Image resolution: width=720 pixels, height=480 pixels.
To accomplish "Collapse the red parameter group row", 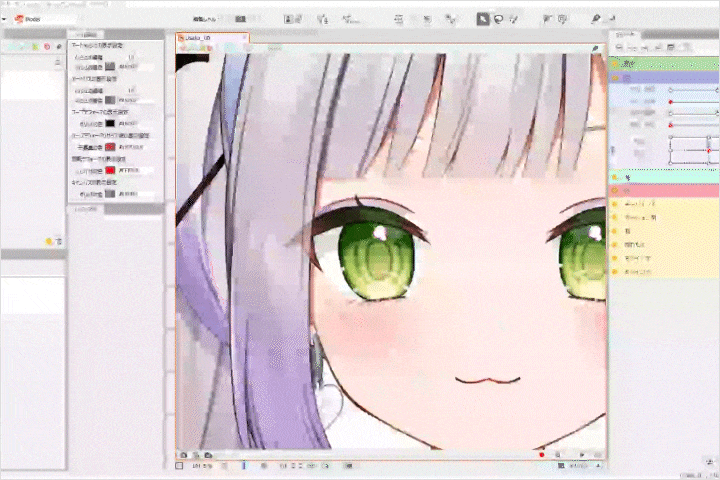I will pos(664,190).
